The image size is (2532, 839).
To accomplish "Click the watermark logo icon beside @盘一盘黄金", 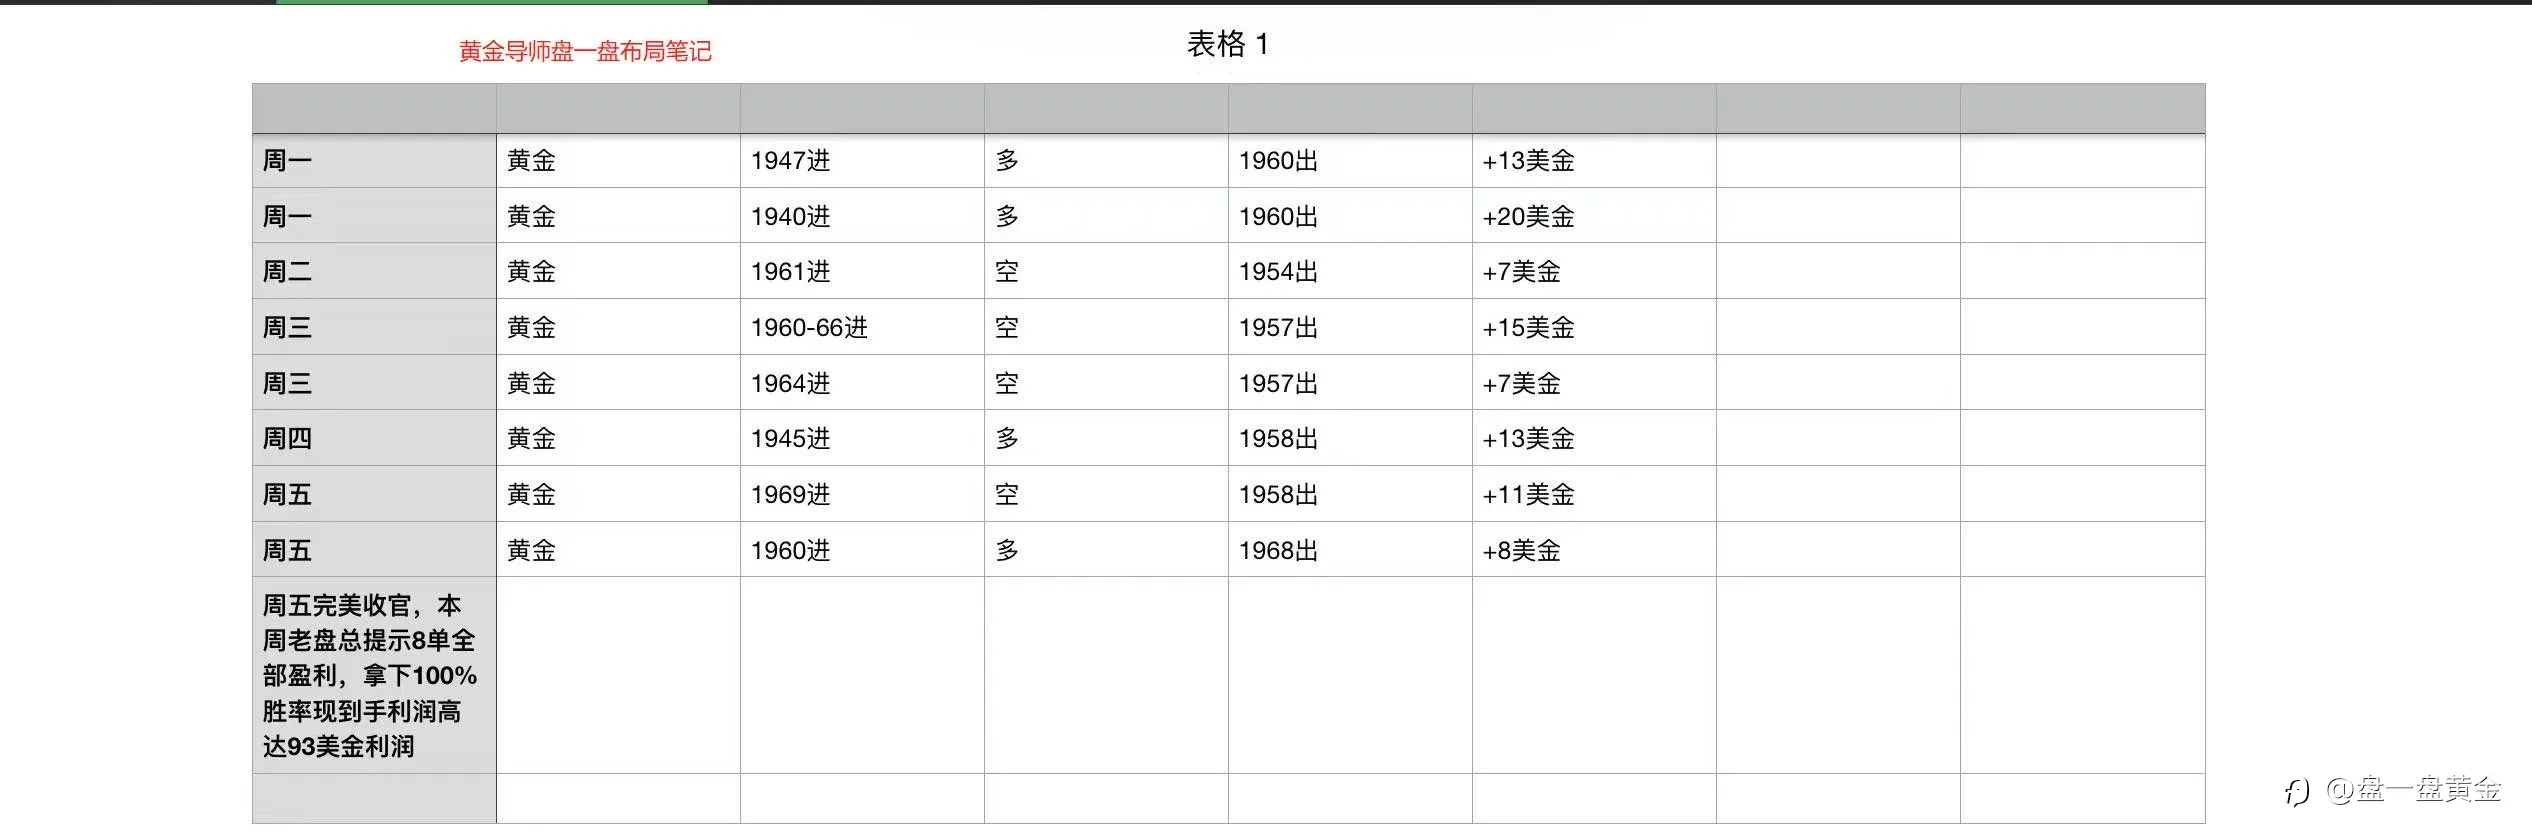I will (x=2297, y=792).
